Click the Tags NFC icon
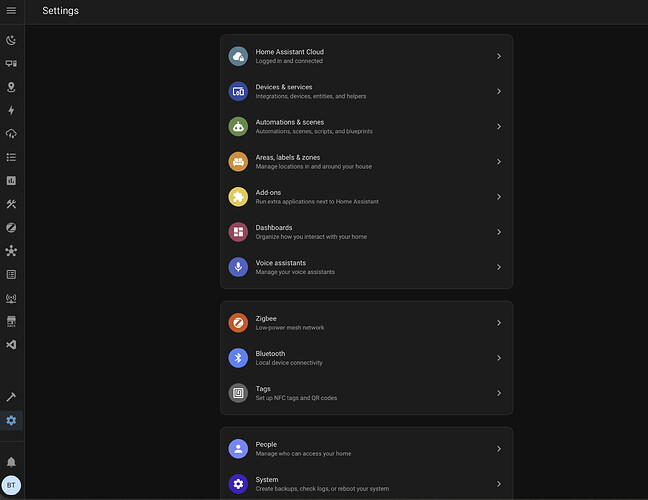Image resolution: width=648 pixels, height=500 pixels. [238, 393]
